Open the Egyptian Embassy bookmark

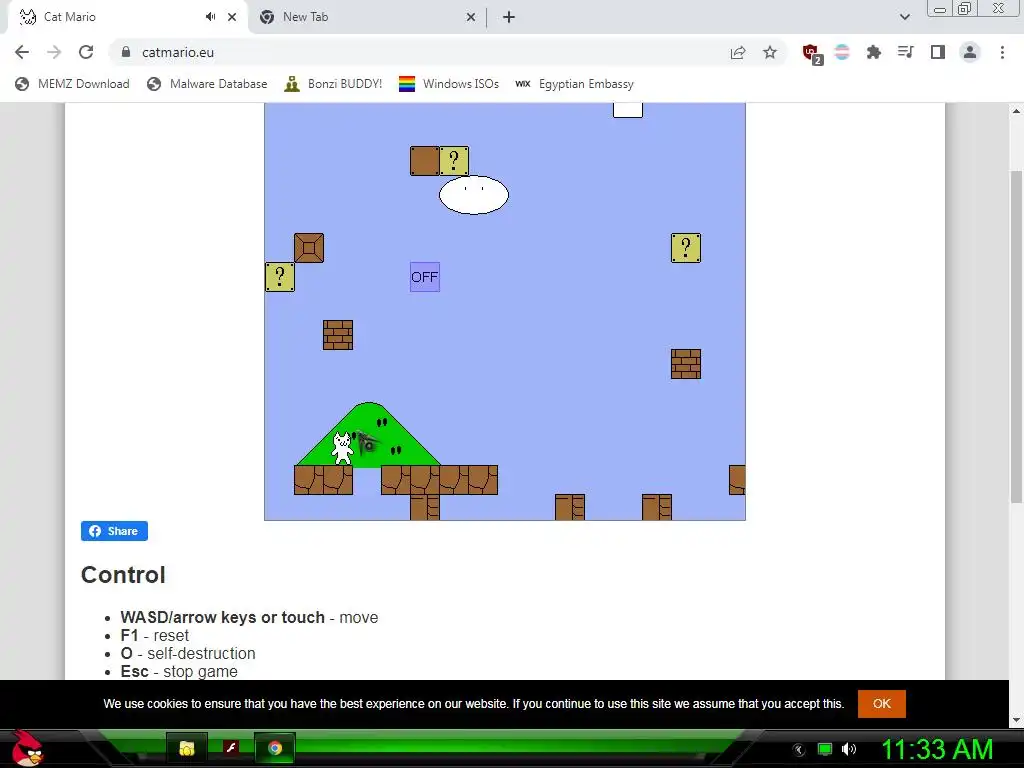pos(574,84)
